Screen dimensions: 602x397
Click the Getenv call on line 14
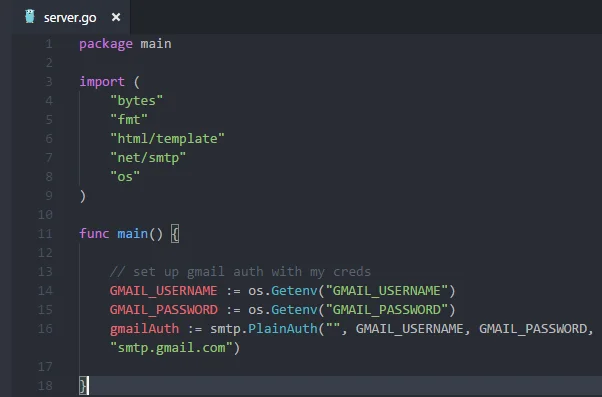point(294,291)
